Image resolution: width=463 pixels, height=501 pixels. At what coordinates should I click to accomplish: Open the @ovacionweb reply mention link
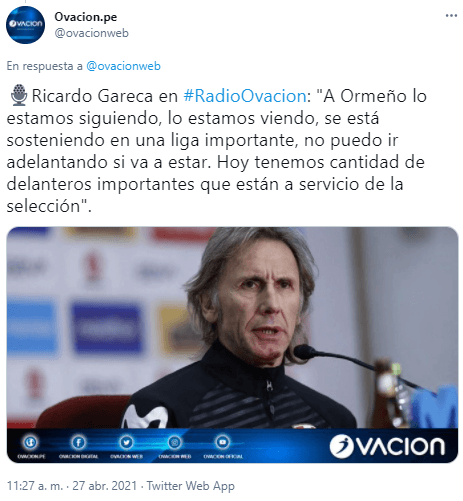click(x=123, y=66)
